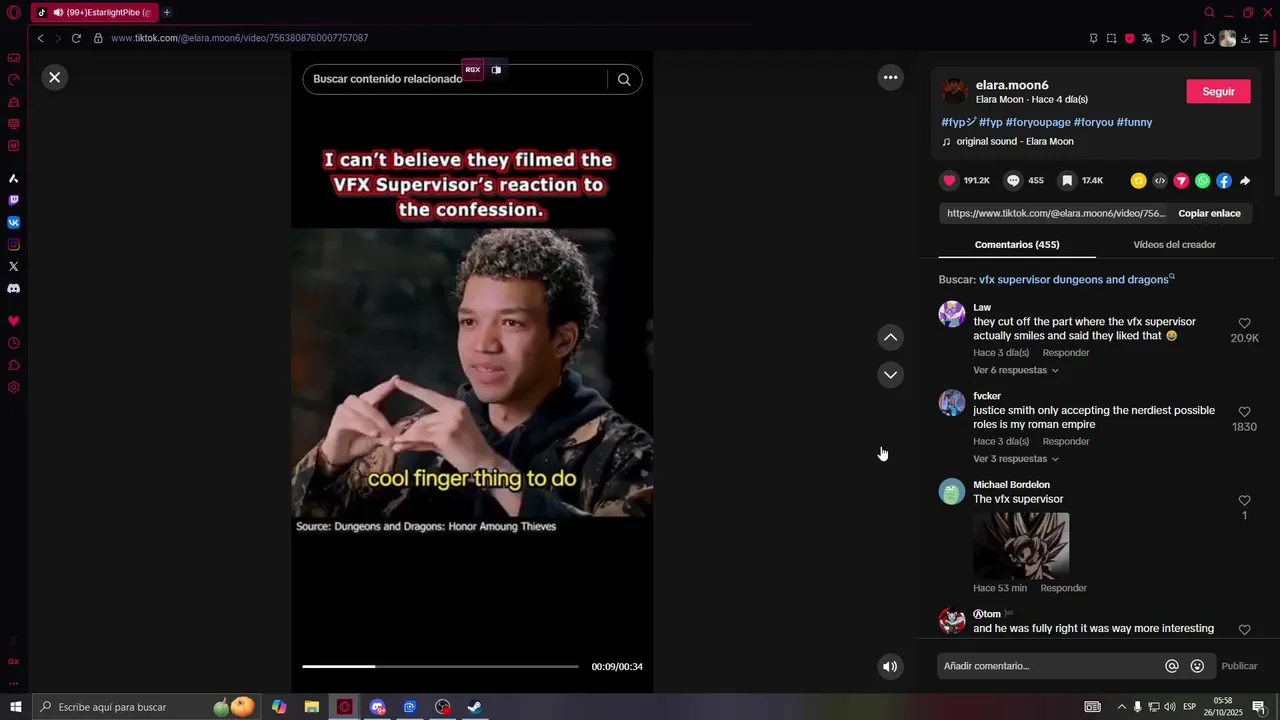Reply to Michael Bordelon's comment
Viewport: 1280px width, 720px height.
(x=1063, y=588)
